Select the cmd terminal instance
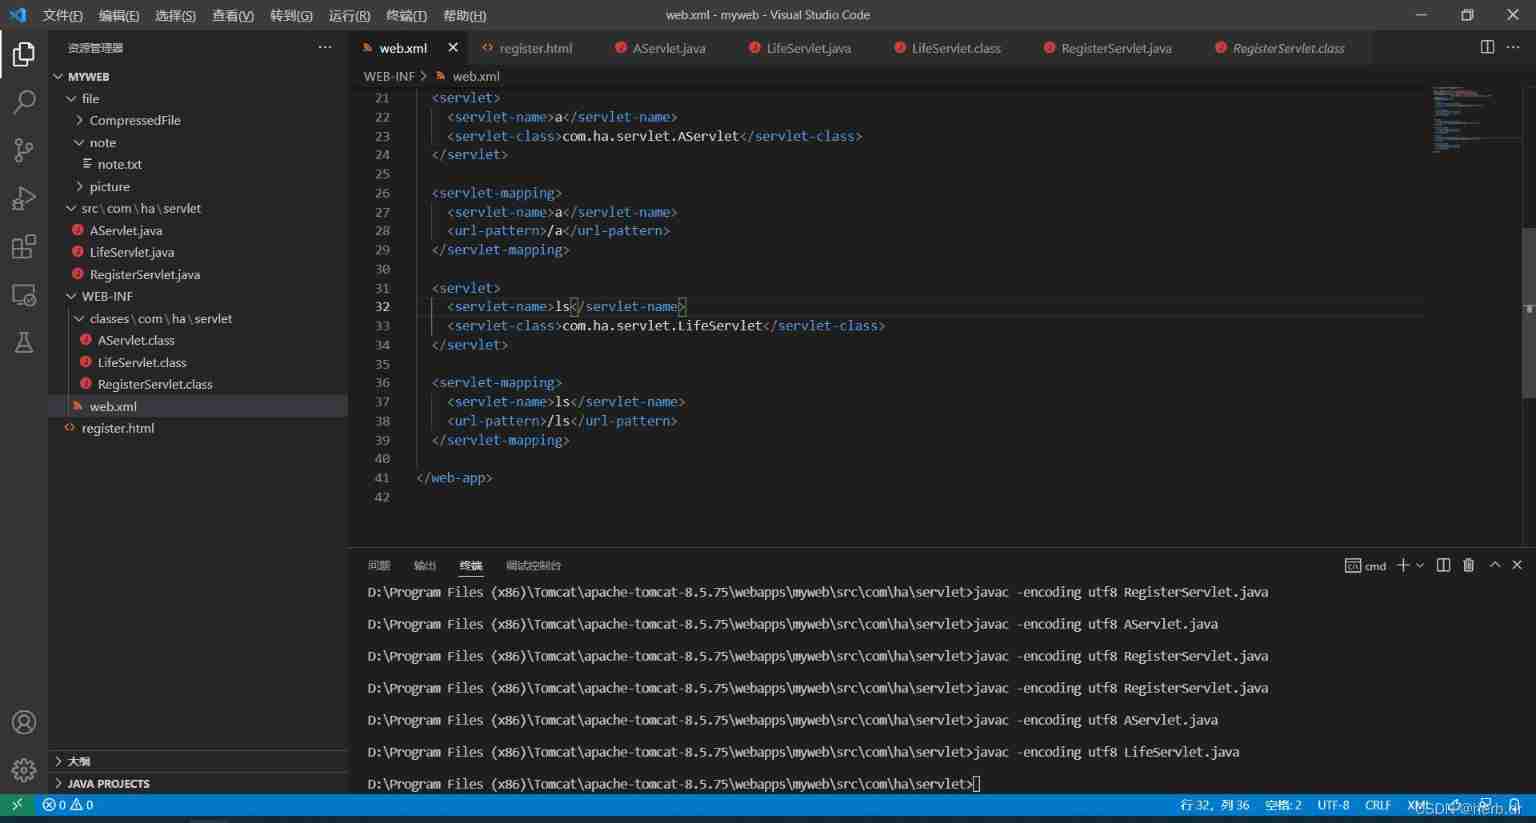The image size is (1536, 823). pos(1365,566)
